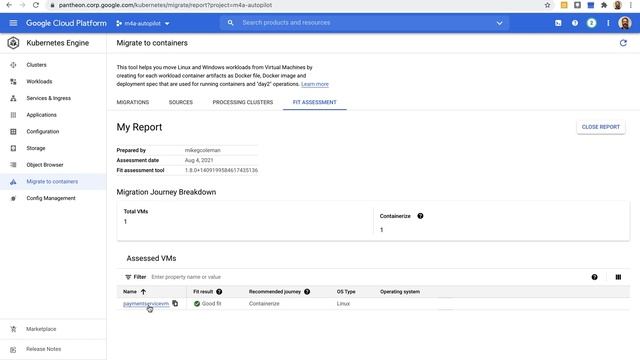Screen dimensions: 640x360
Task: Click the Clusters sidebar icon
Action: pyautogui.click(x=13, y=65)
